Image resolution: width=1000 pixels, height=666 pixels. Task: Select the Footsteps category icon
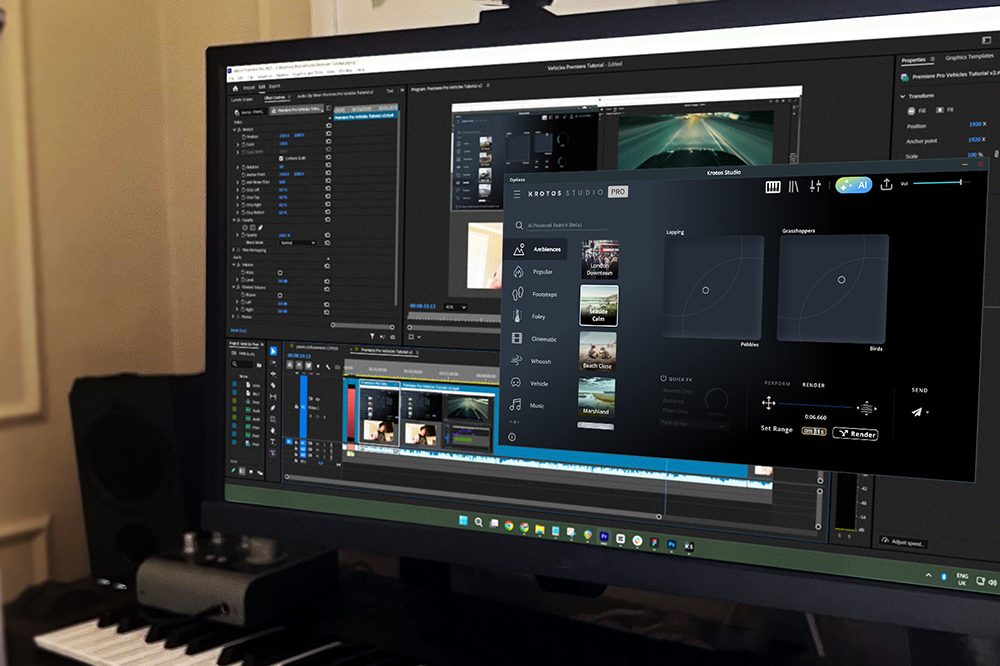pos(517,294)
